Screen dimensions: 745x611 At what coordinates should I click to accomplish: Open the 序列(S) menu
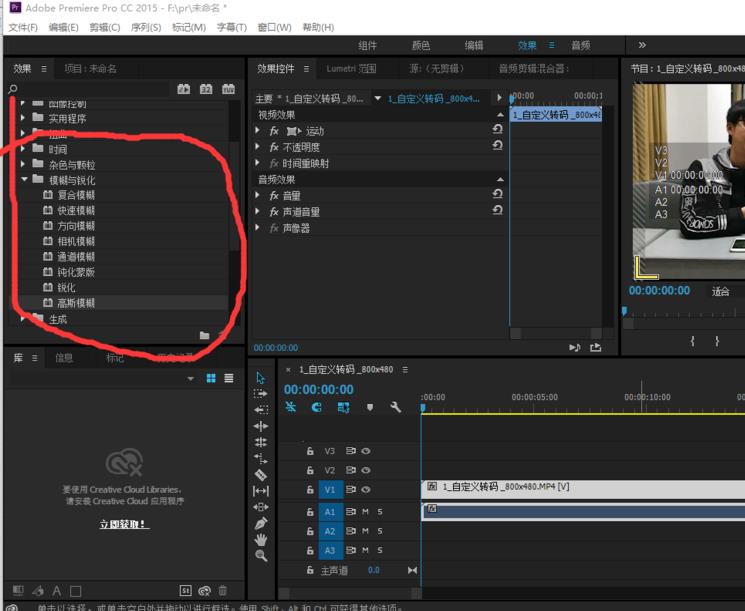[146, 27]
